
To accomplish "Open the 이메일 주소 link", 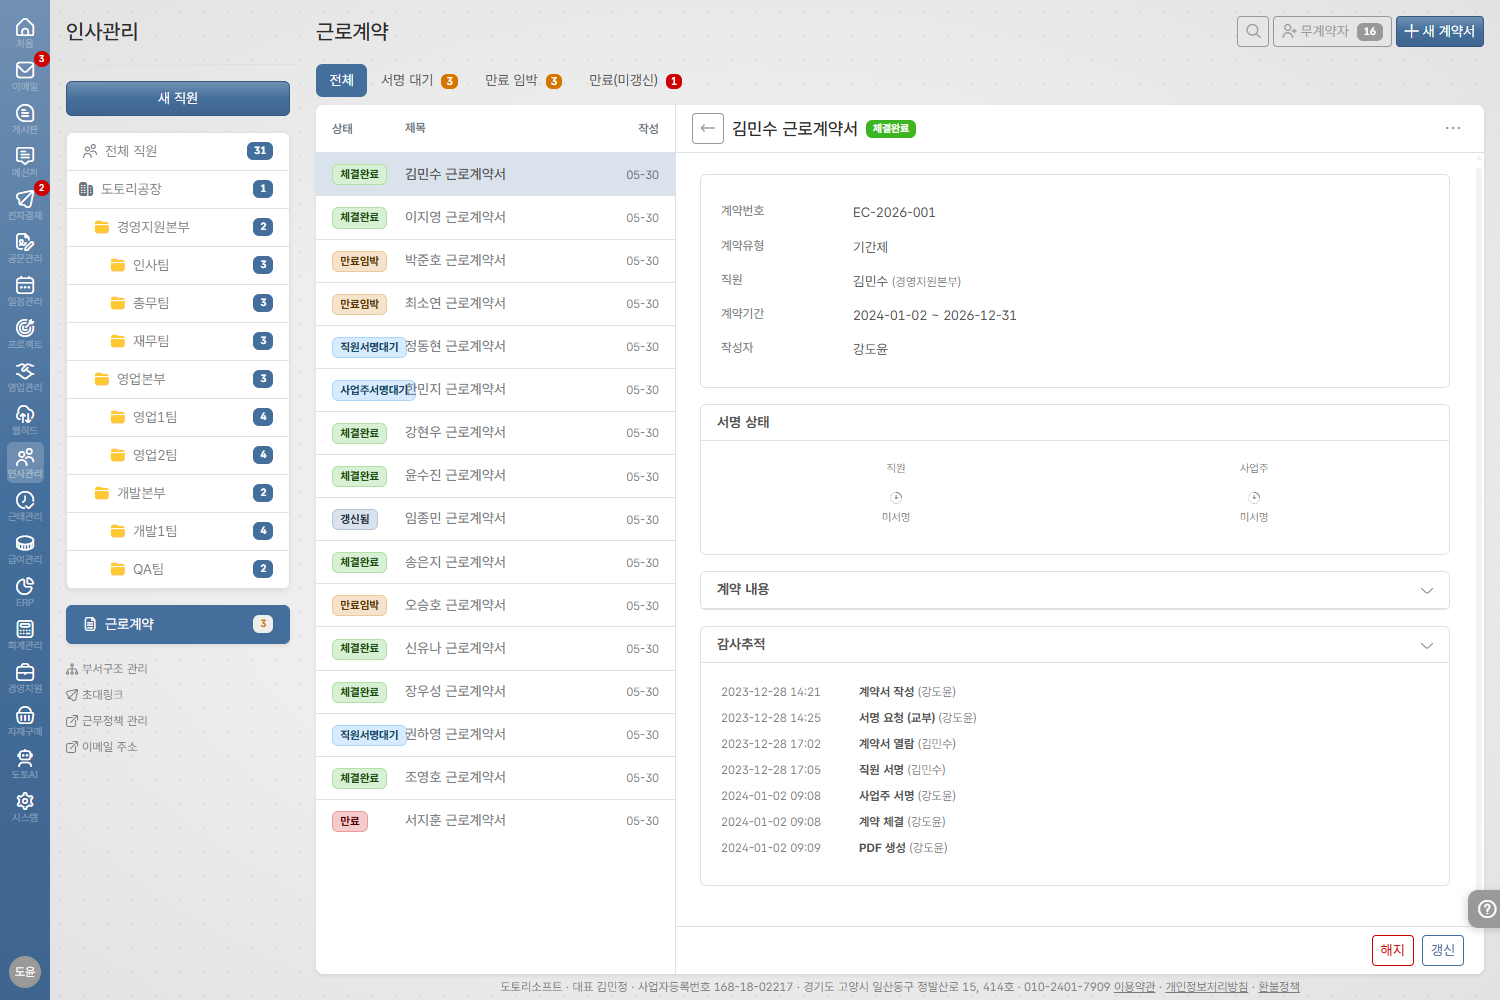I will coord(102,747).
